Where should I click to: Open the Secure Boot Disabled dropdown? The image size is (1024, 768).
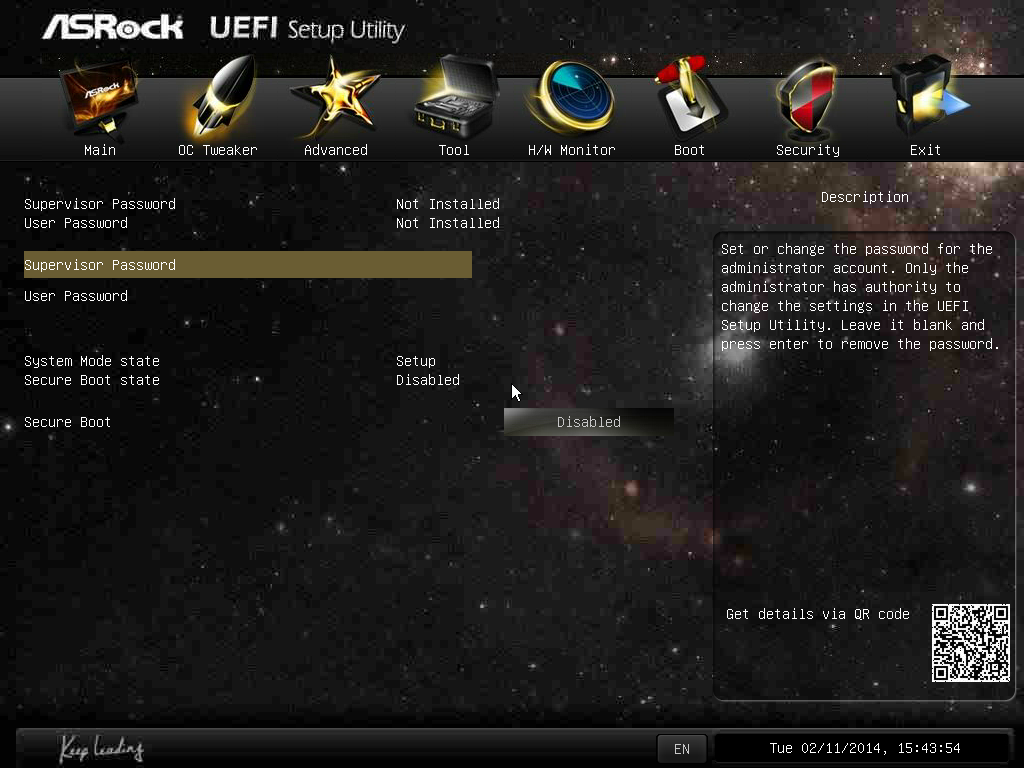pyautogui.click(x=588, y=422)
